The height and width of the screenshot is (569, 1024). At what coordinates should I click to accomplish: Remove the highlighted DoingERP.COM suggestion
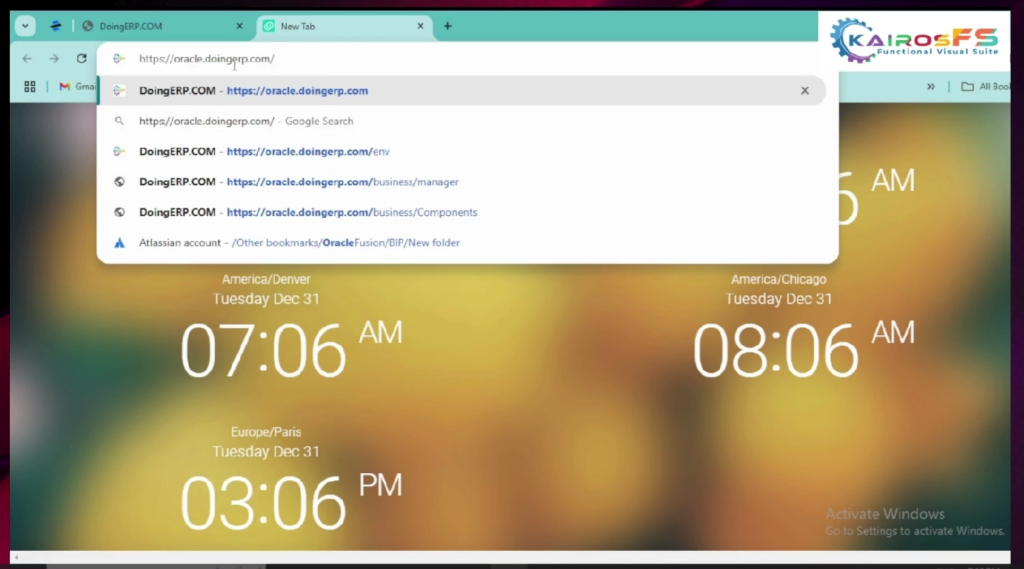point(804,91)
